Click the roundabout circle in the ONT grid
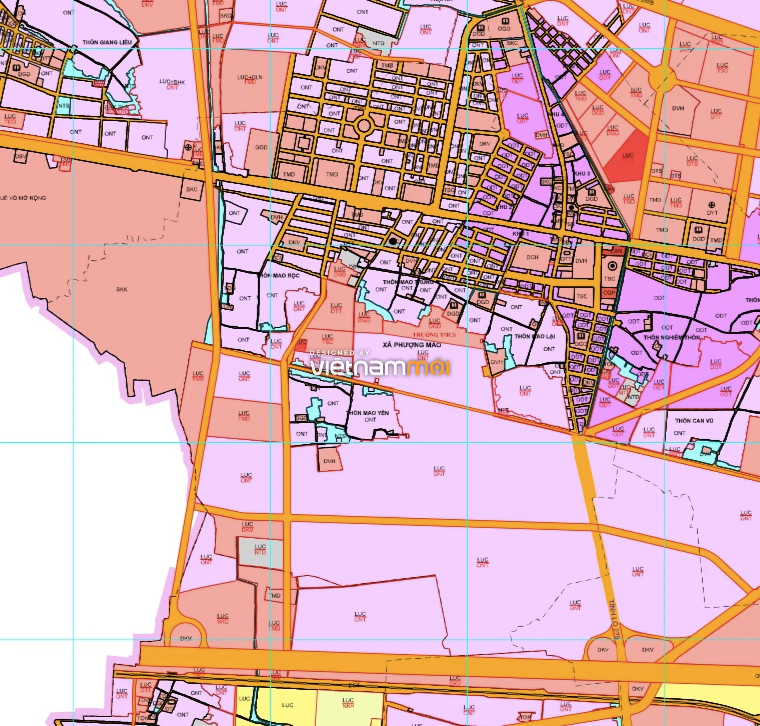Viewport: 760px width, 726px height. click(x=364, y=126)
